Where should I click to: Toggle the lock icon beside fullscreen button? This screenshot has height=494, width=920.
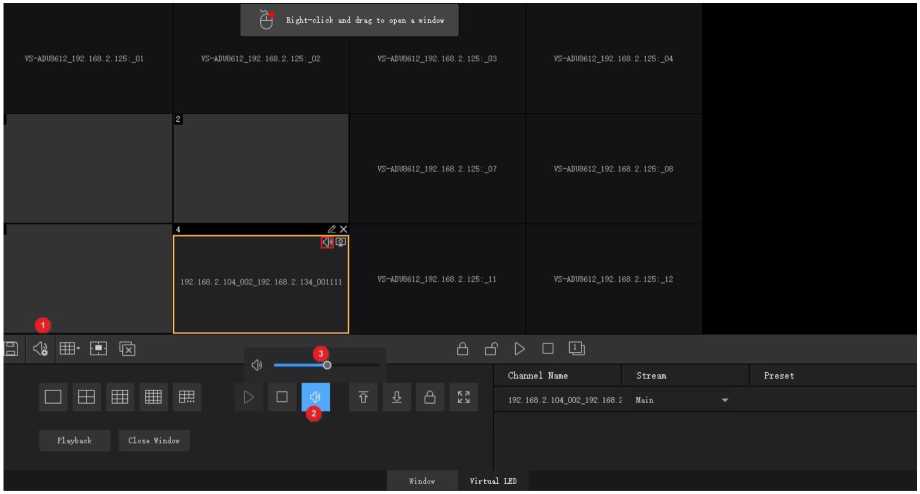(x=430, y=397)
